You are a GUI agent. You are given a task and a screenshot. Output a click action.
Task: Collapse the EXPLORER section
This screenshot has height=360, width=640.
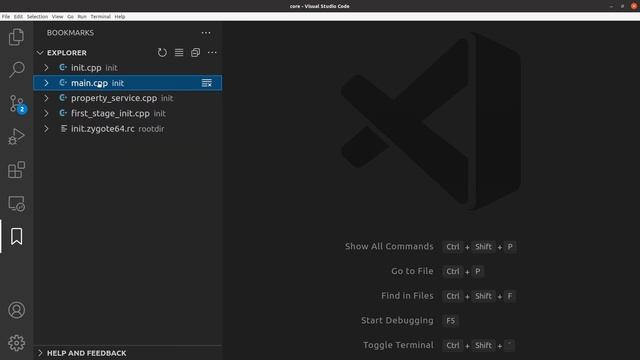coord(40,53)
